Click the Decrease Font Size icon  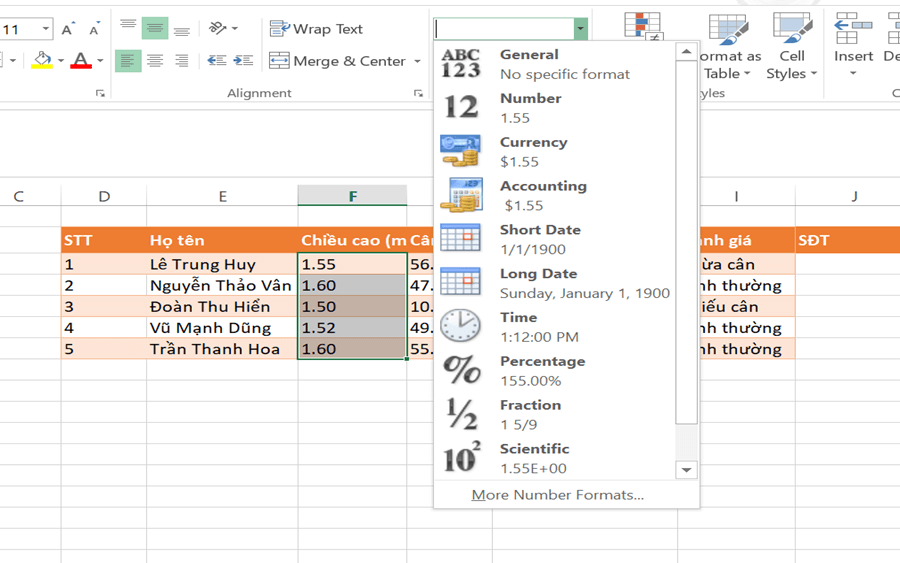coord(94,30)
